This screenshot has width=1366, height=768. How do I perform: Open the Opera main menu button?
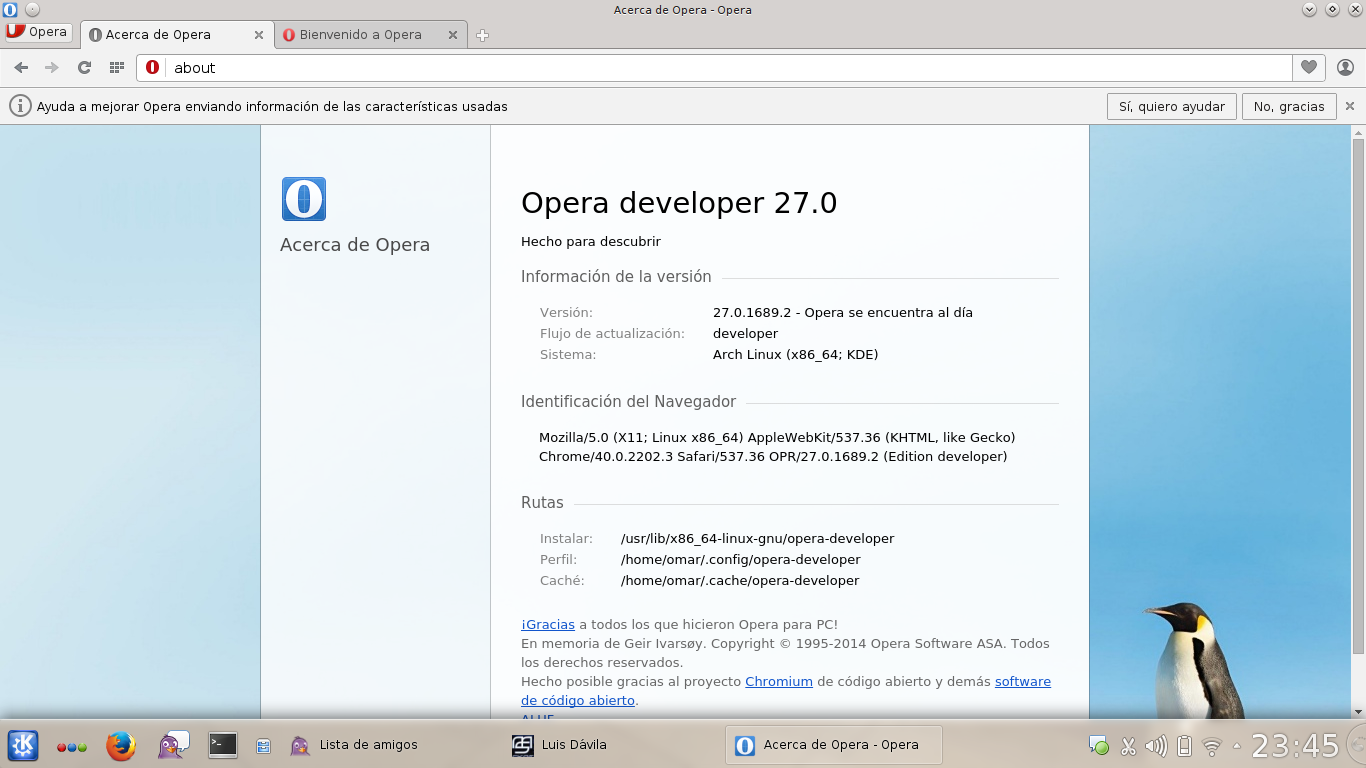click(x=39, y=32)
